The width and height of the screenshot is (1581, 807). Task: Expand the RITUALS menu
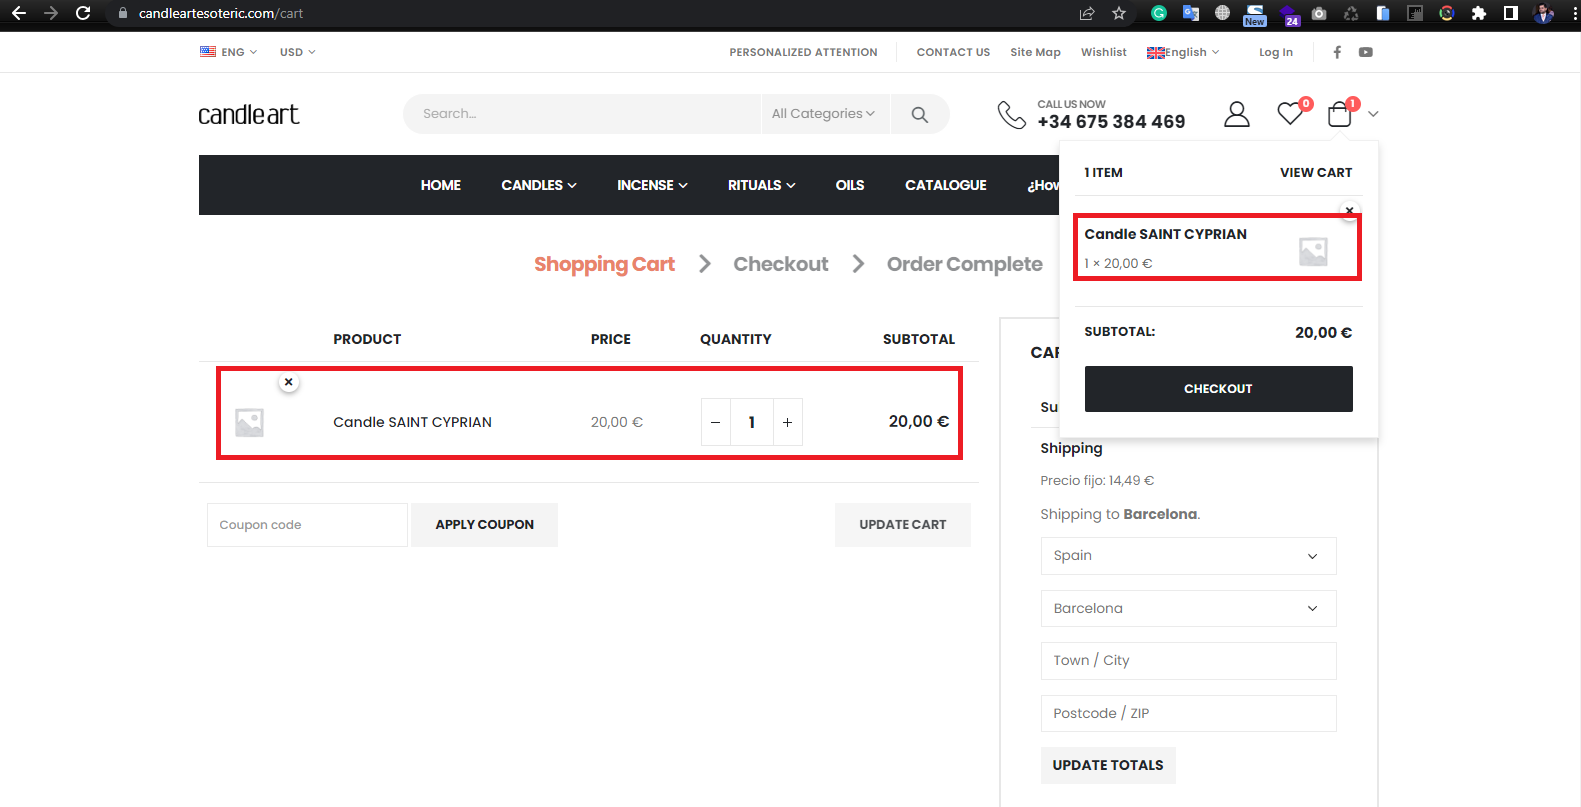[761, 185]
